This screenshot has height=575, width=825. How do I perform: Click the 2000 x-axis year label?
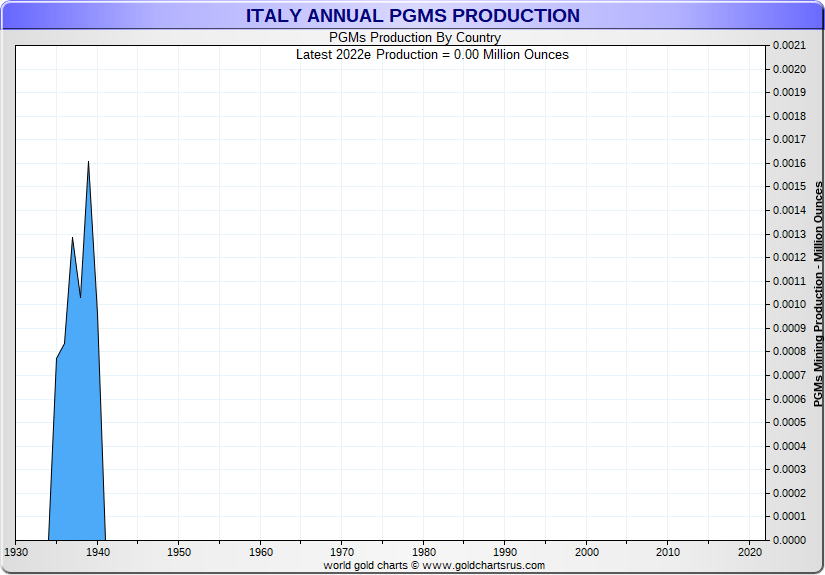[x=586, y=552]
